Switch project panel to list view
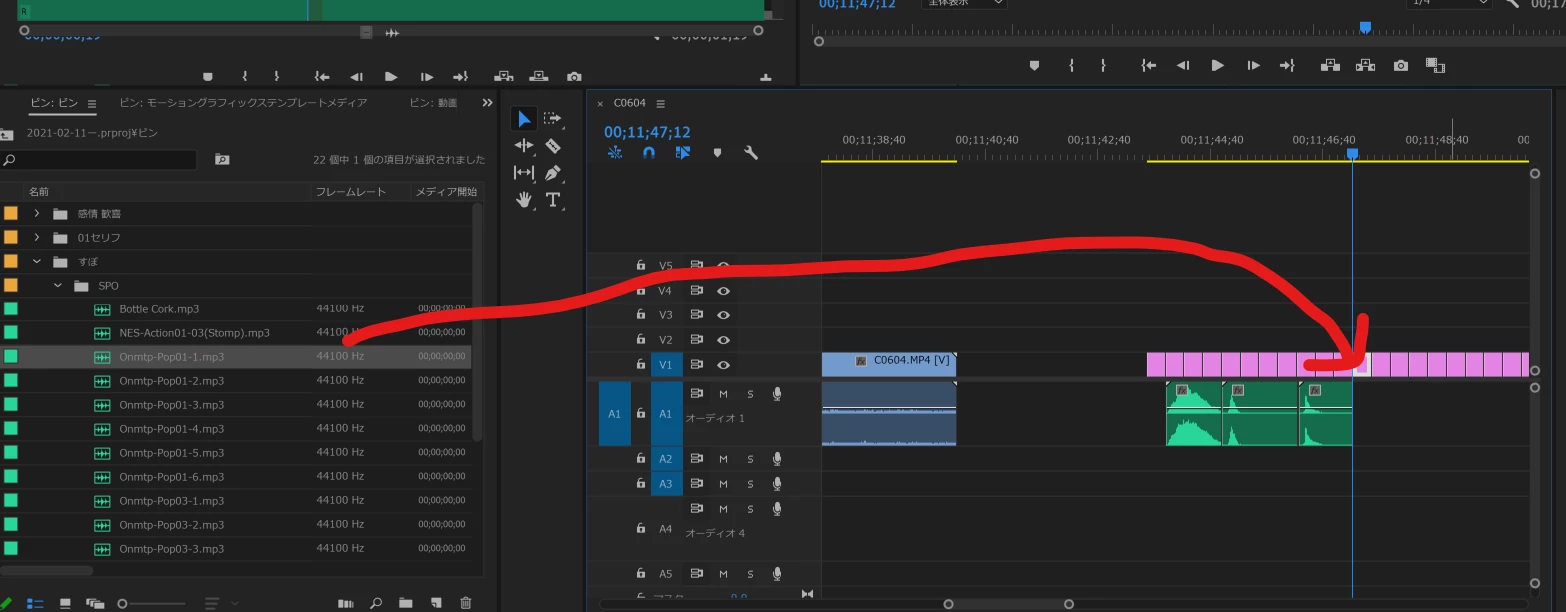Image resolution: width=1566 pixels, height=612 pixels. point(35,603)
